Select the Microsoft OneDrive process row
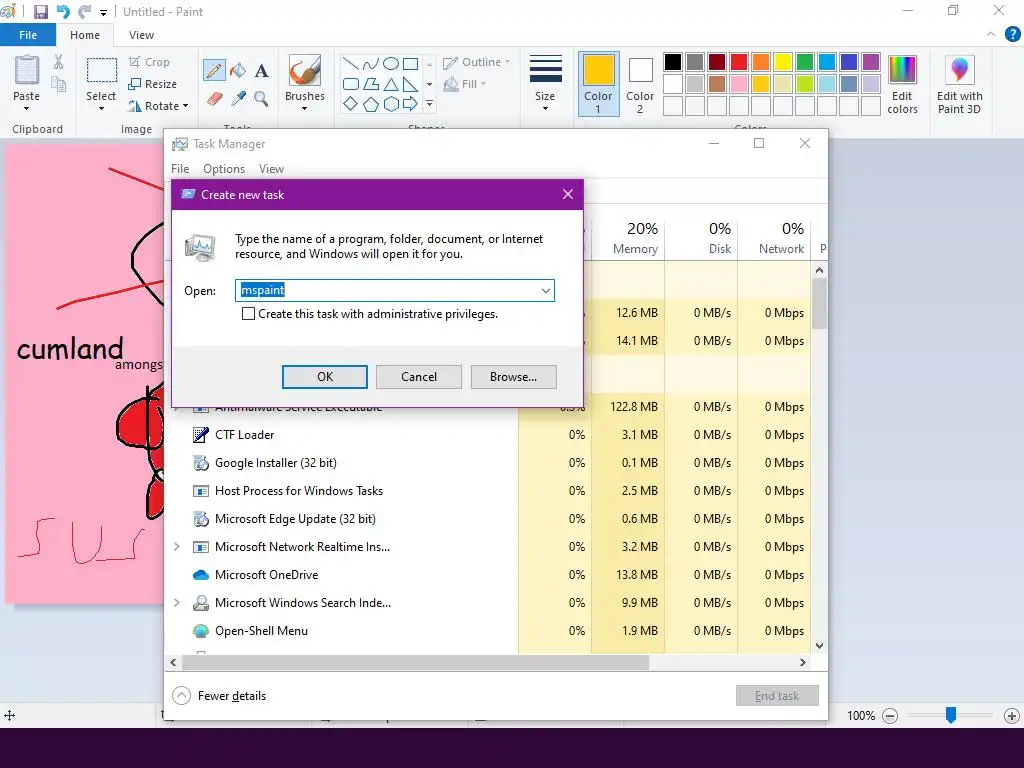The image size is (1024, 768). [x=488, y=575]
